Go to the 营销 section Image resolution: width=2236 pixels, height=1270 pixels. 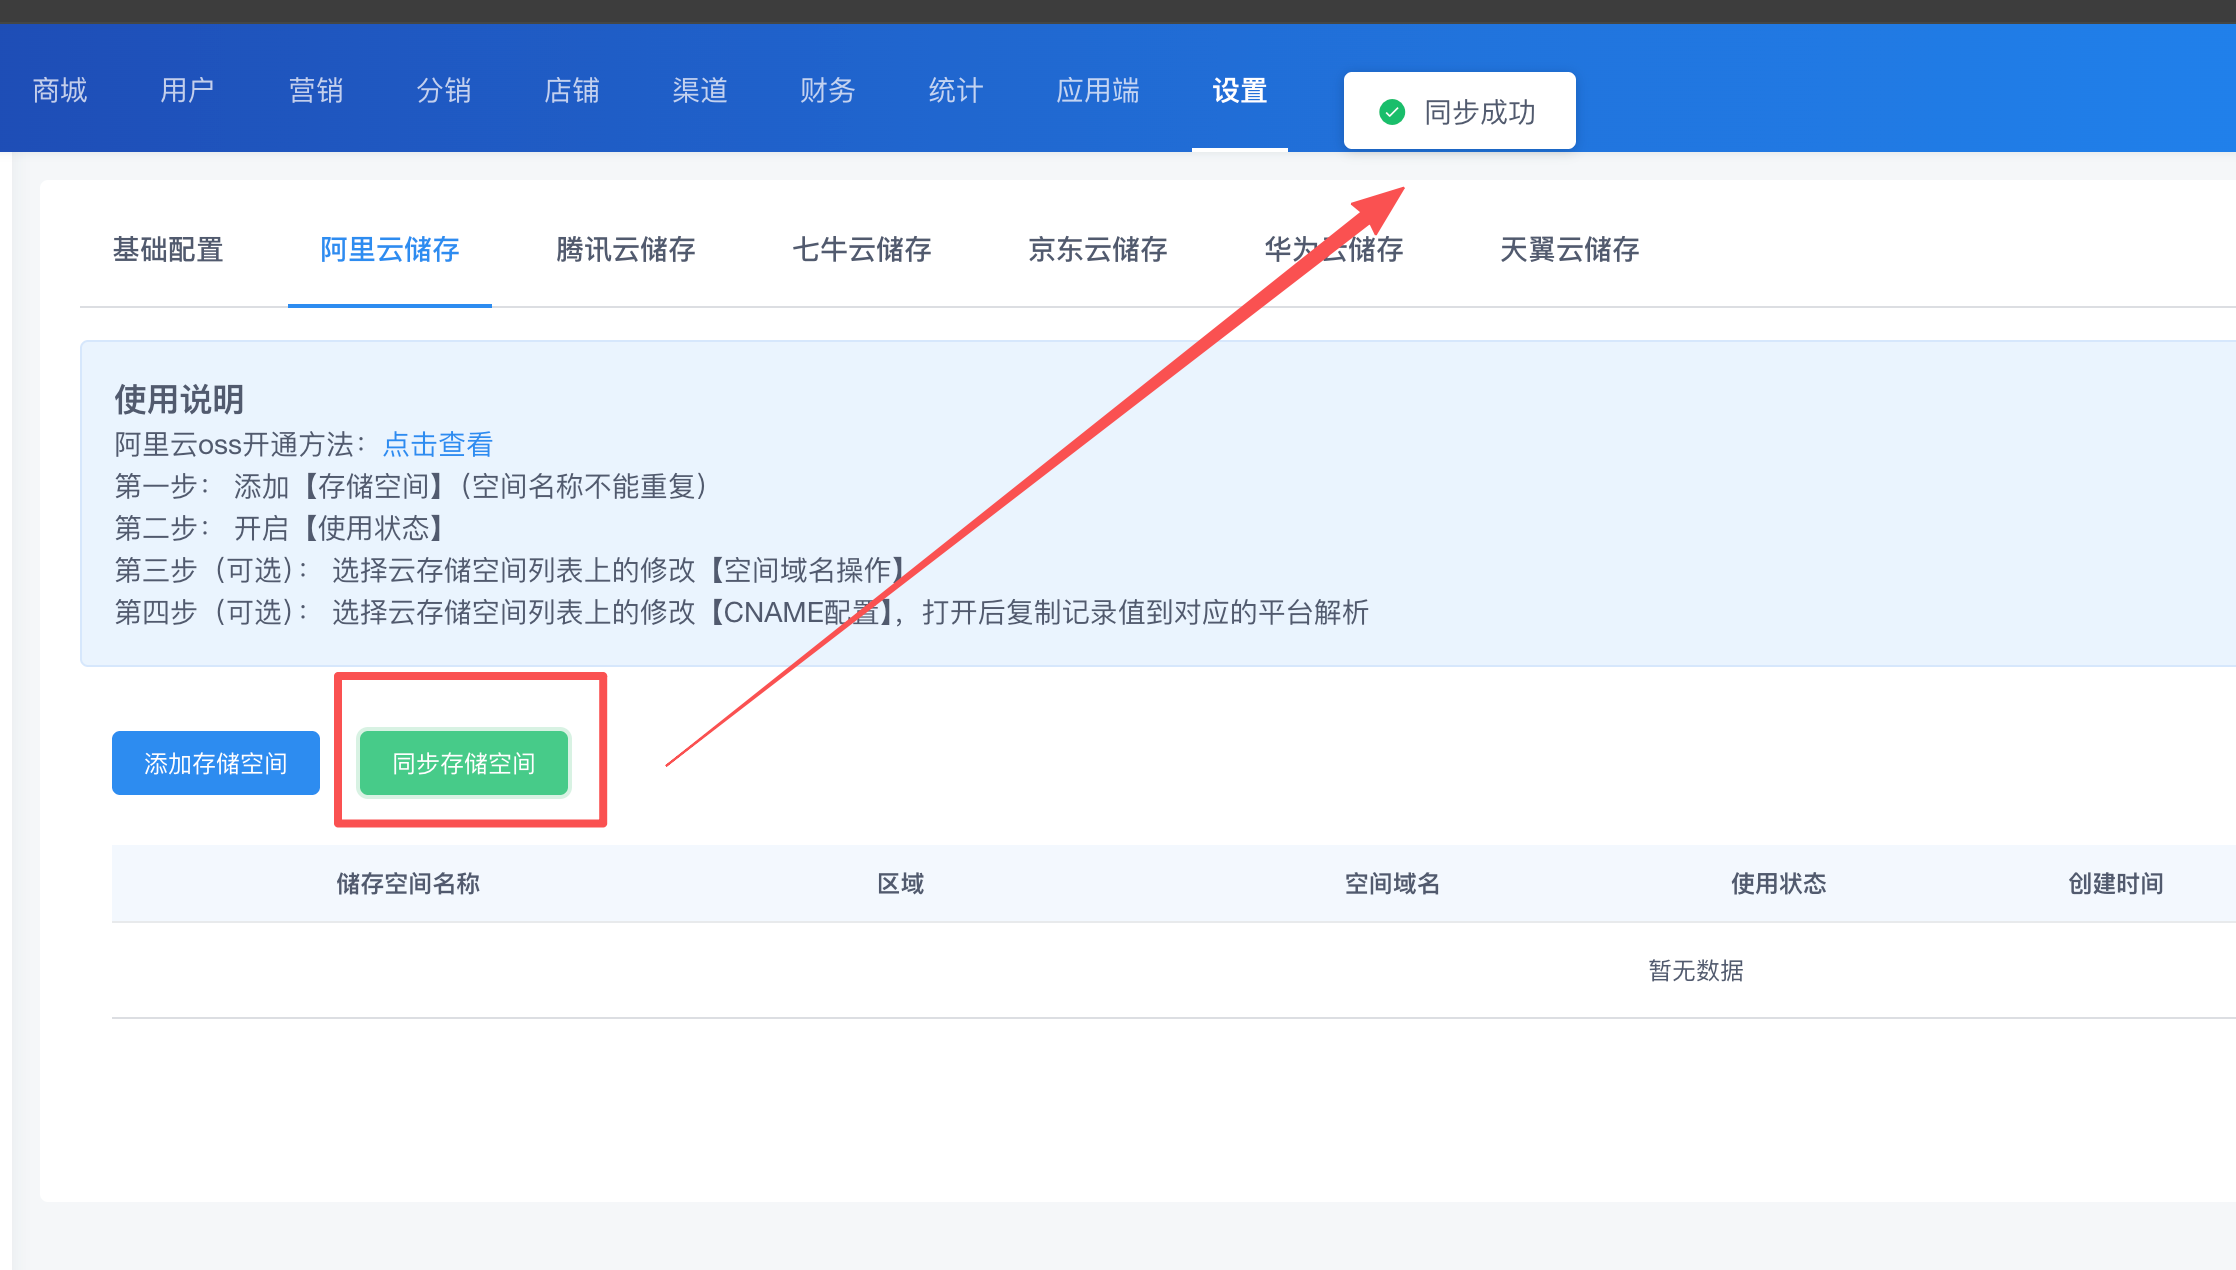click(316, 91)
